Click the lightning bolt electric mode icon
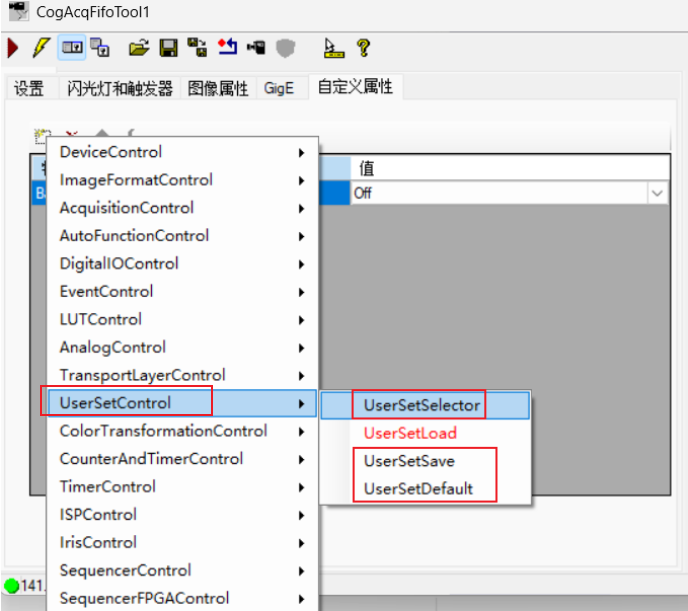Image resolution: width=688 pixels, height=611 pixels. (41, 48)
